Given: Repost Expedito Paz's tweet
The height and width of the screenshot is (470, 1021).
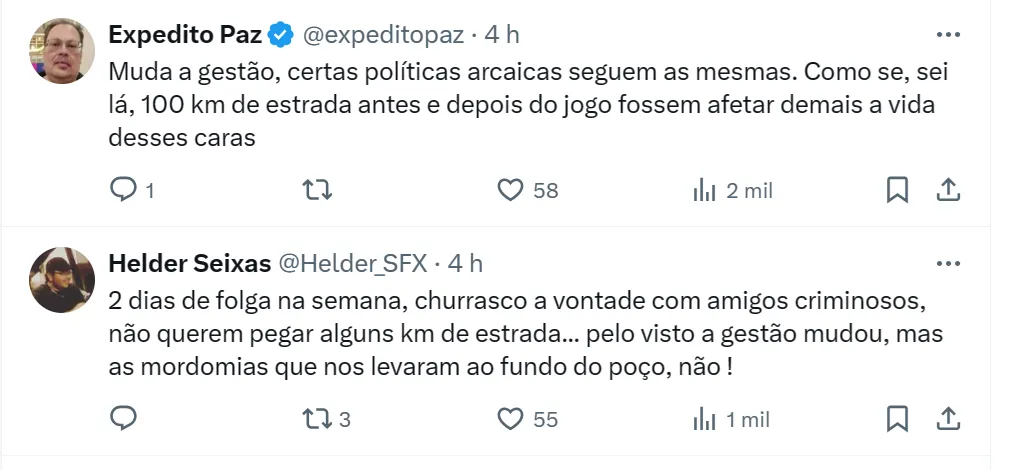Looking at the screenshot, I should coord(317,190).
